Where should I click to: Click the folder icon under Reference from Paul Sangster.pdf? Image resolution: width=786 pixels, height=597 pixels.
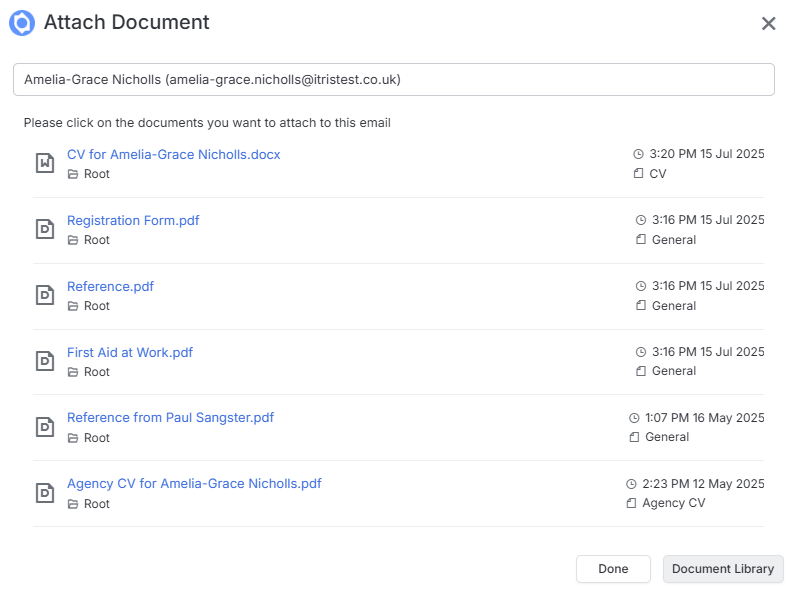[x=73, y=438]
